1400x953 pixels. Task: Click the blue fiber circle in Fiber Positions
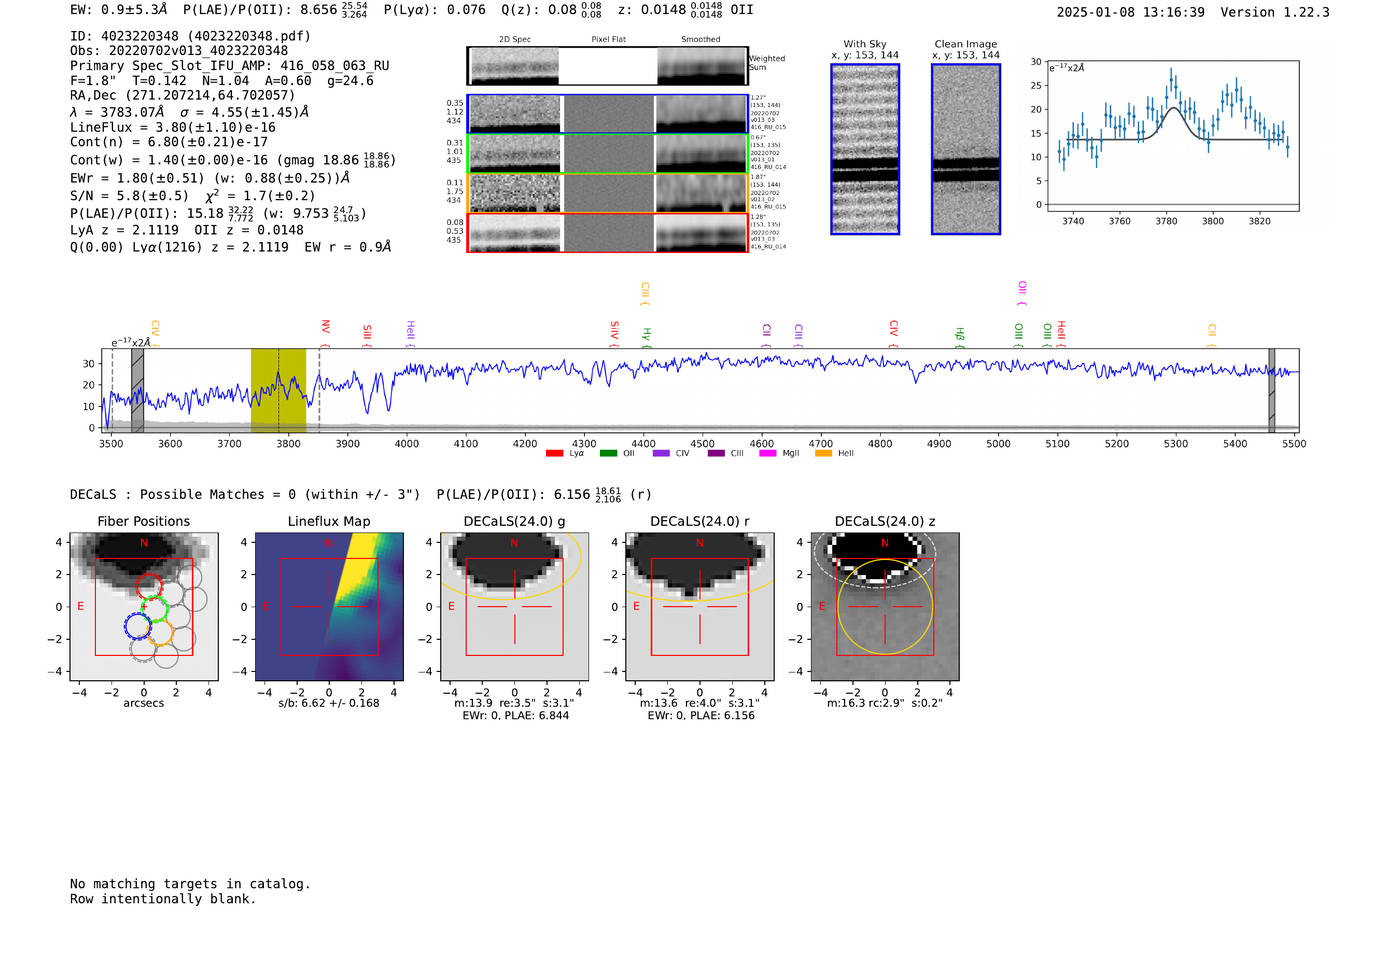coord(137,627)
